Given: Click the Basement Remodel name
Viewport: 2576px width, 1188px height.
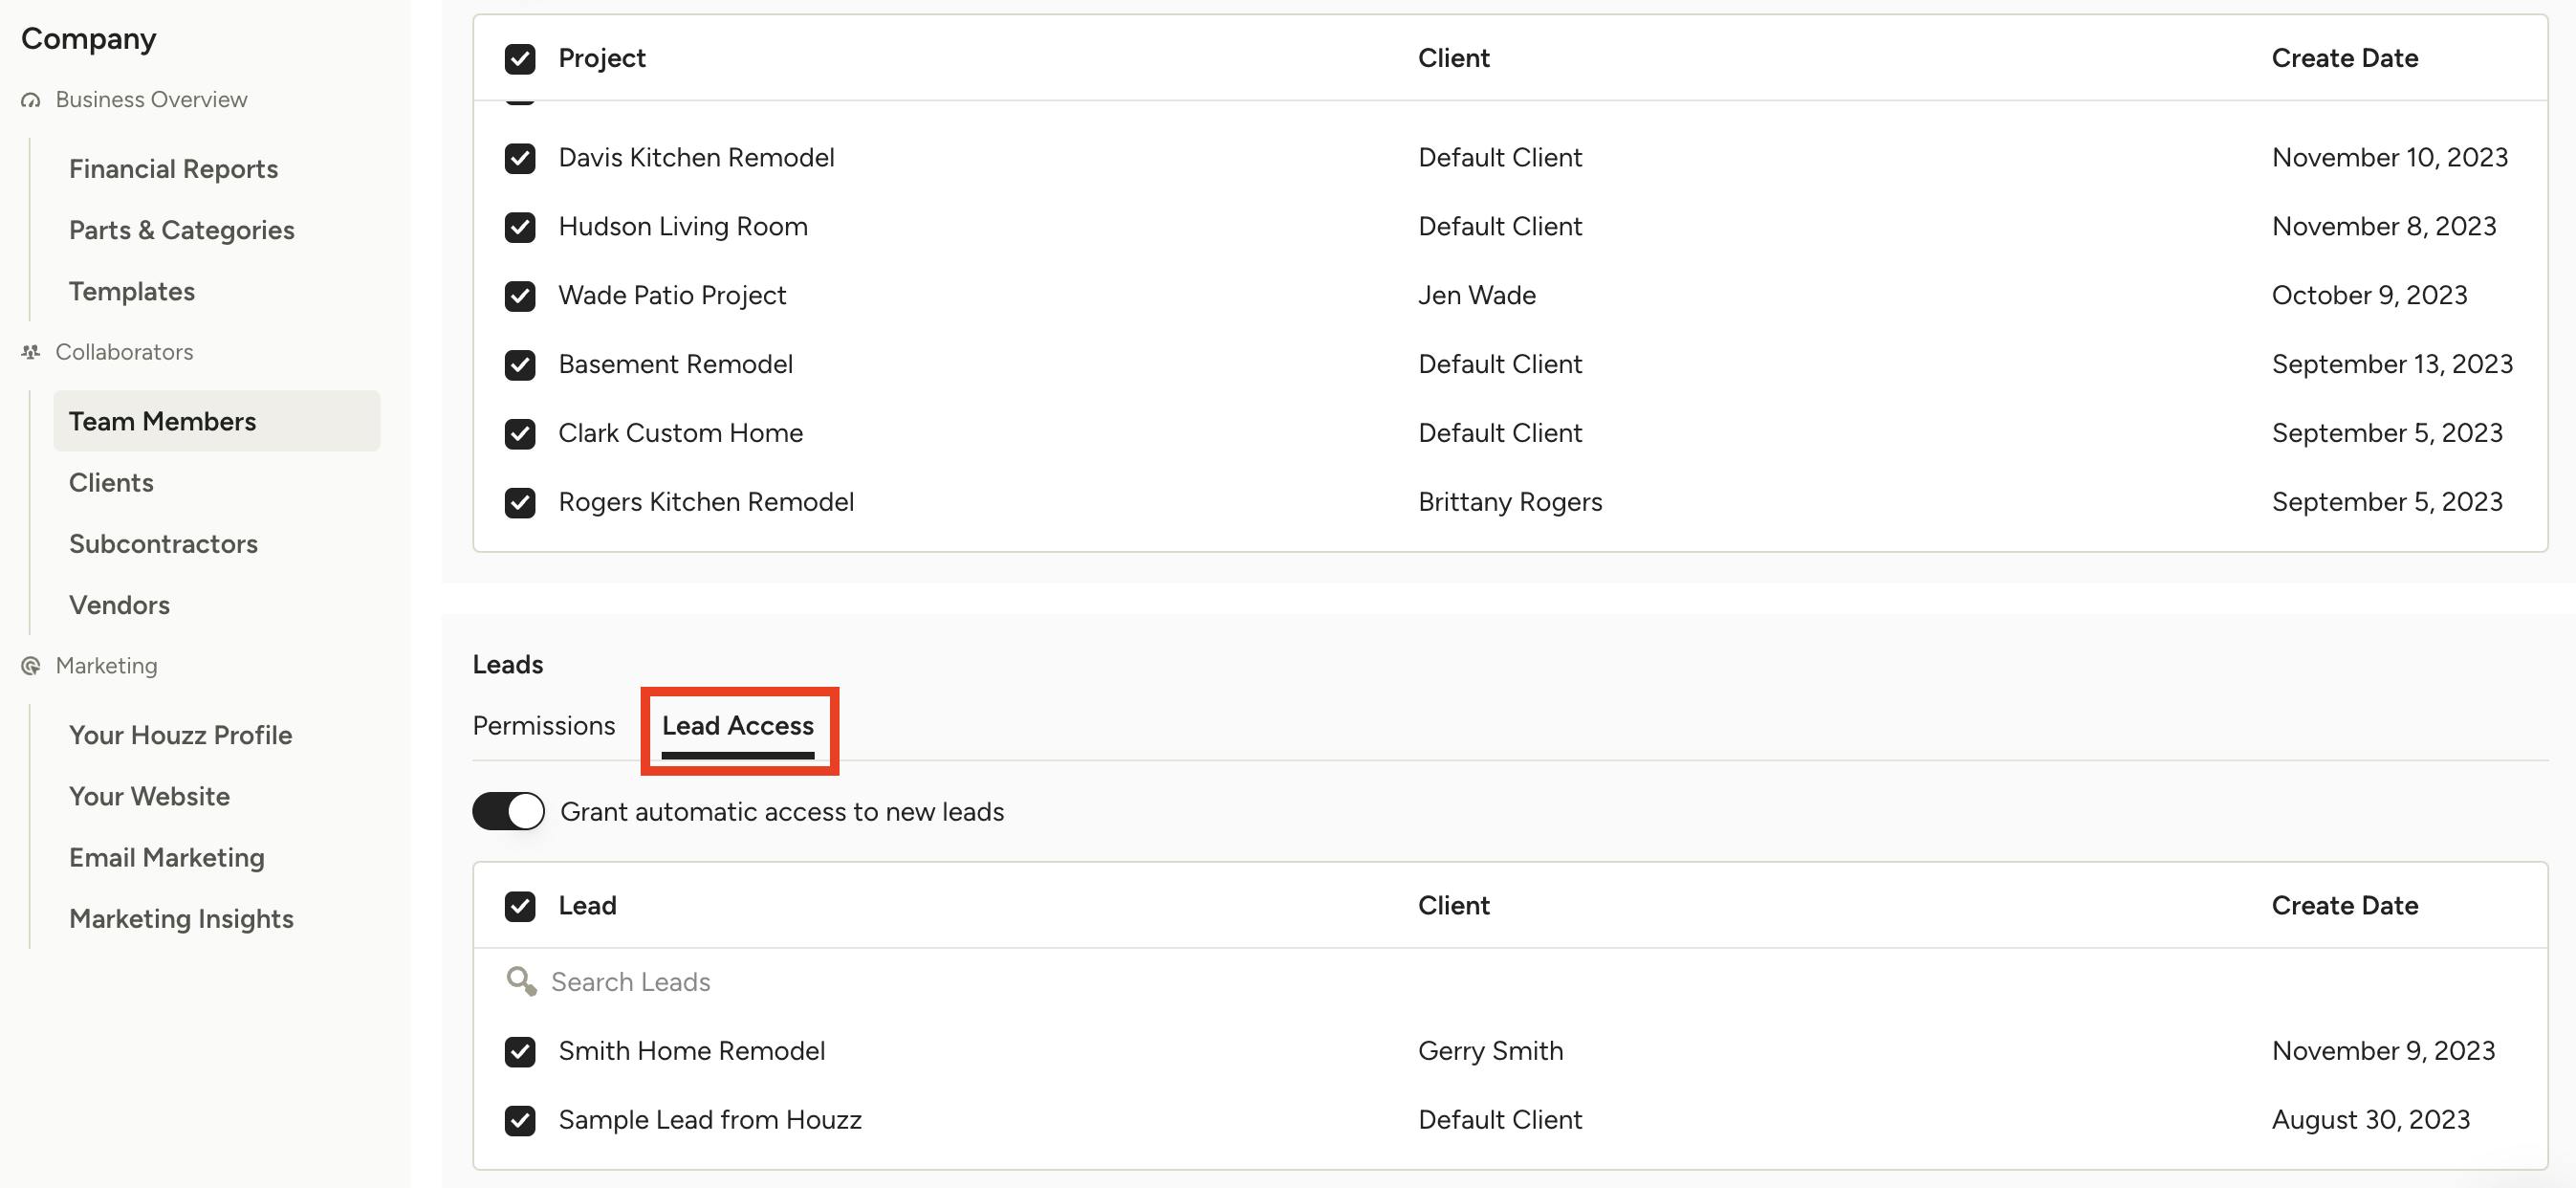Looking at the screenshot, I should click(675, 365).
